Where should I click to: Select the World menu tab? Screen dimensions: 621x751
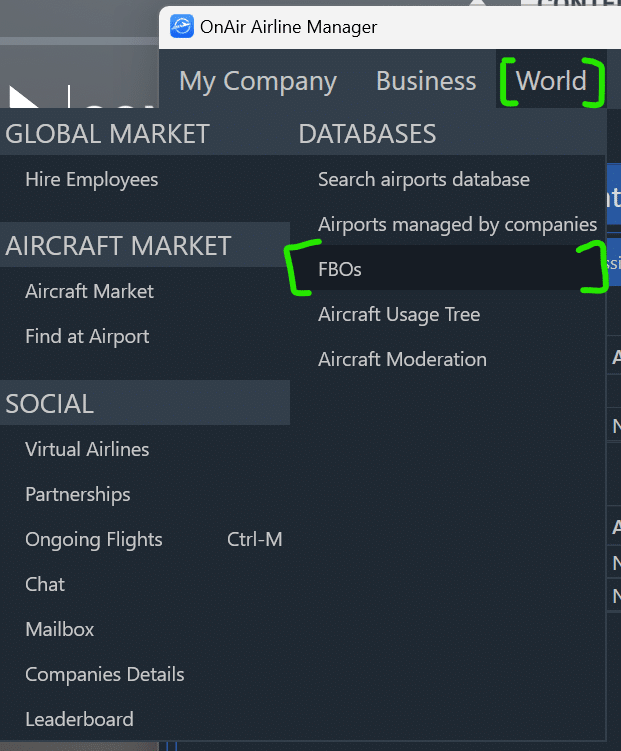[551, 80]
